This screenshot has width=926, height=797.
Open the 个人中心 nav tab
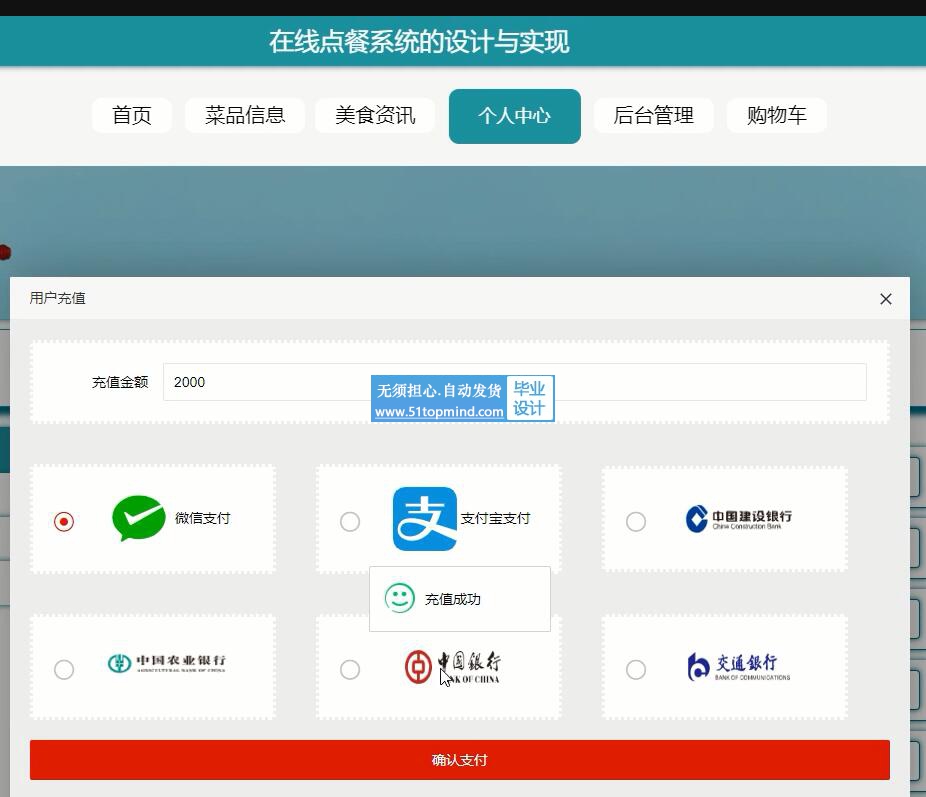coord(514,116)
